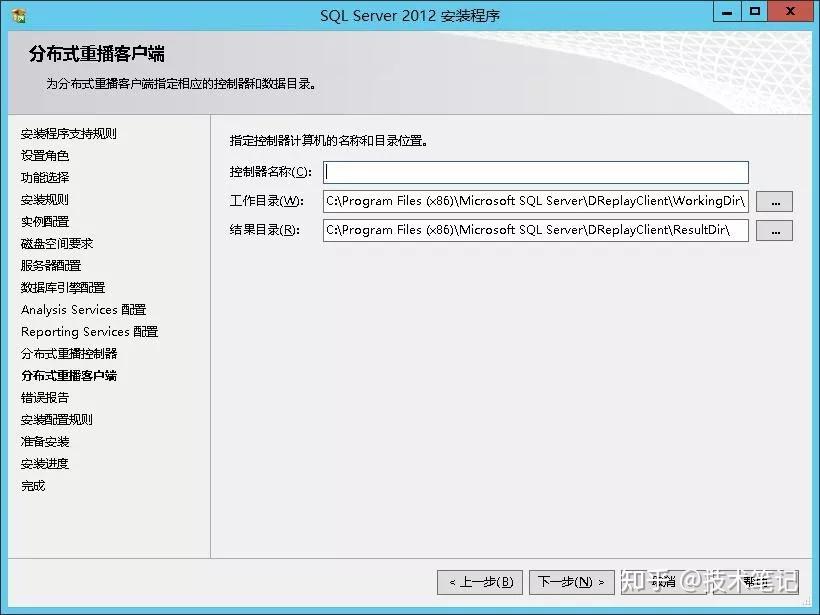
Task: Go to the 错误报告 step
Action: point(40,397)
